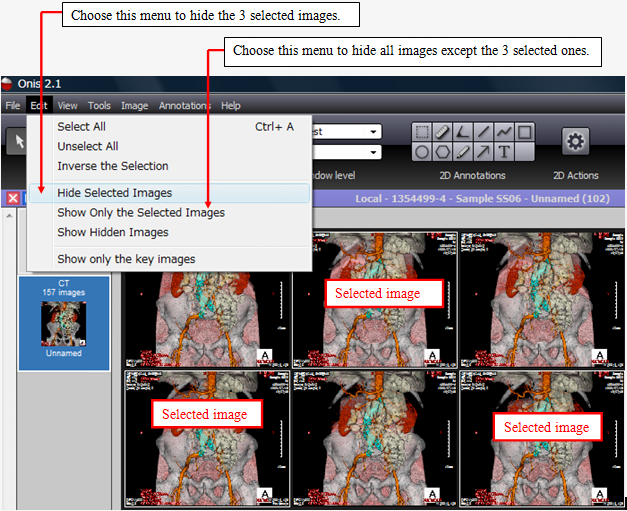This screenshot has height=511, width=627.
Task: Open the Tools menu
Action: point(99,106)
